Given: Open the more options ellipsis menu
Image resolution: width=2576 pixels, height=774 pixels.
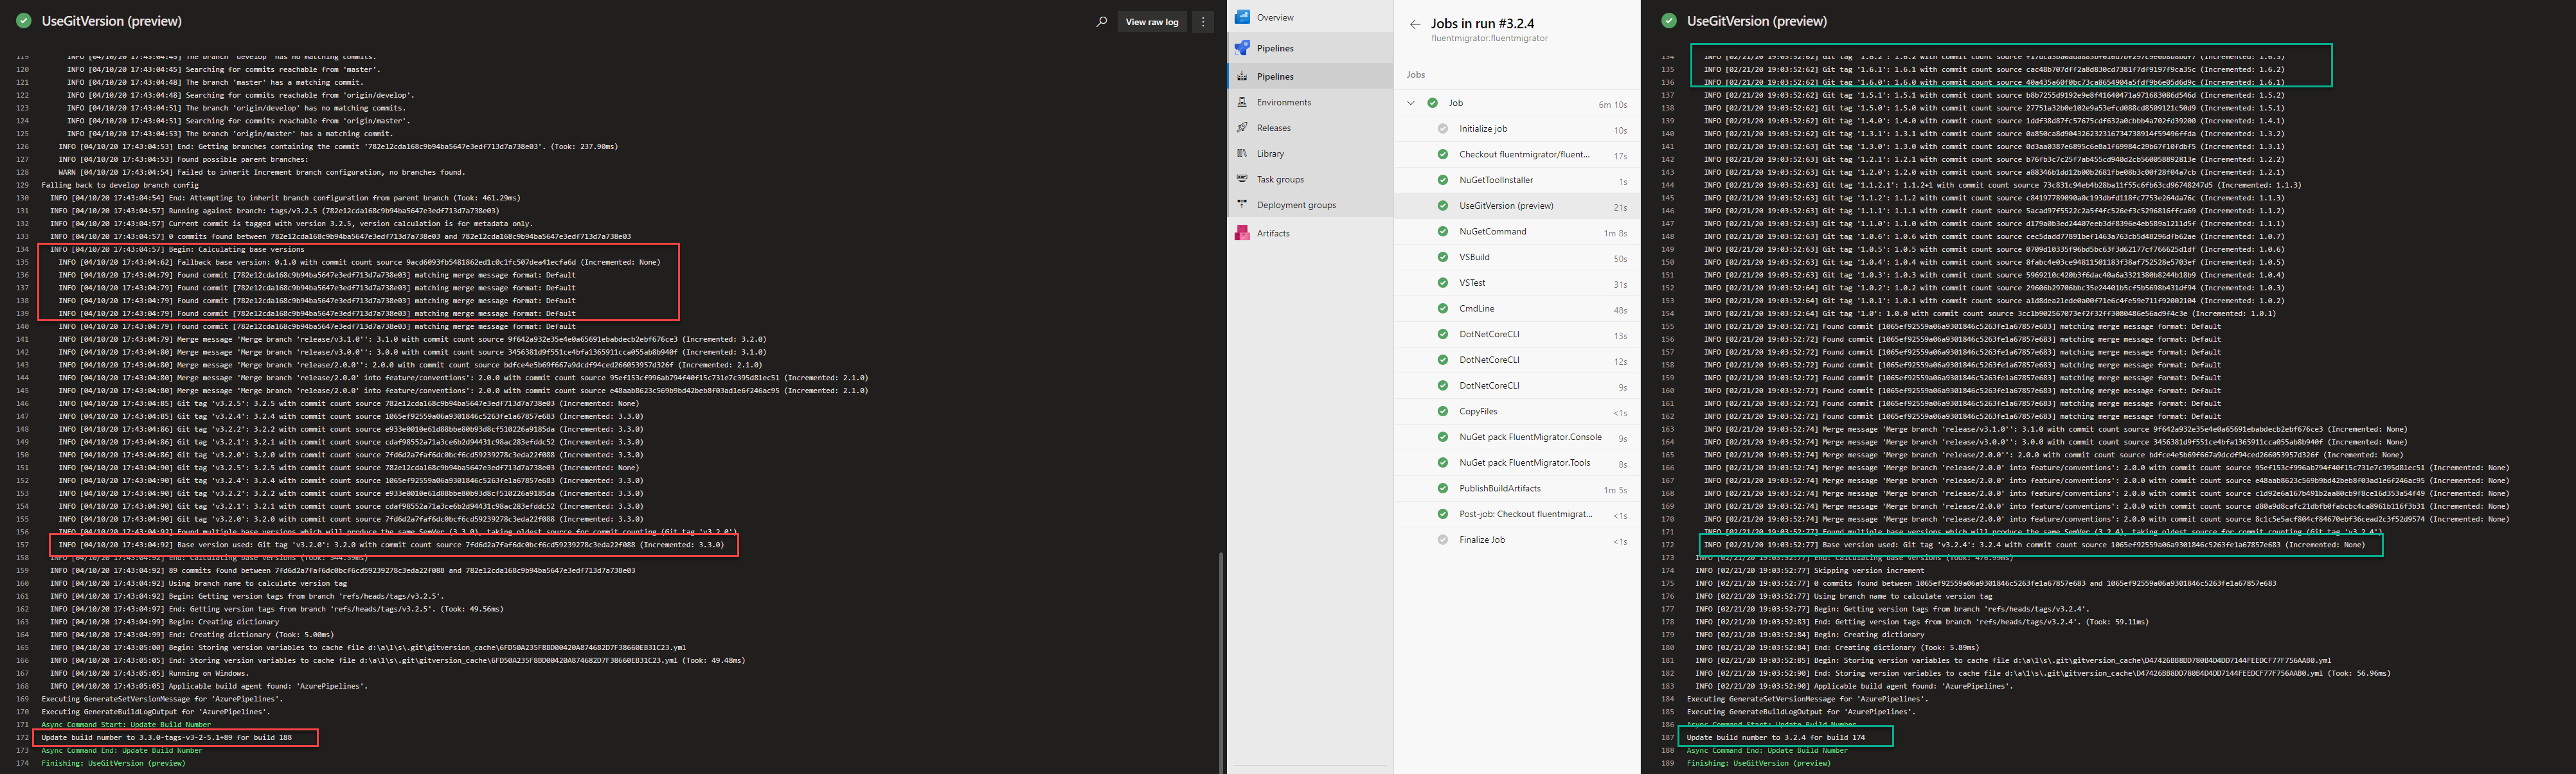Looking at the screenshot, I should click(x=1203, y=21).
